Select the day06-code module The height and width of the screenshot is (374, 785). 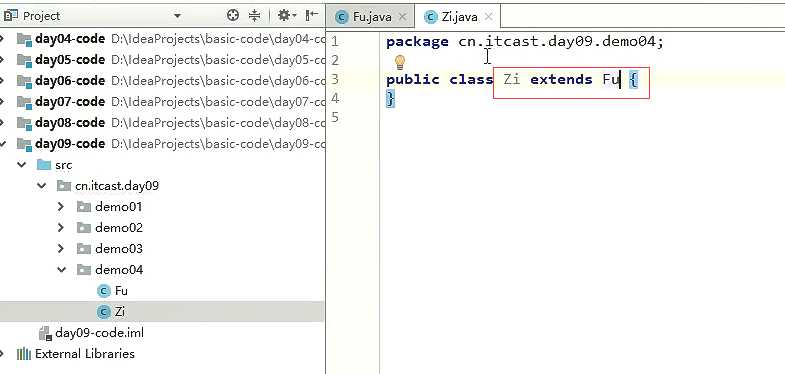70,81
